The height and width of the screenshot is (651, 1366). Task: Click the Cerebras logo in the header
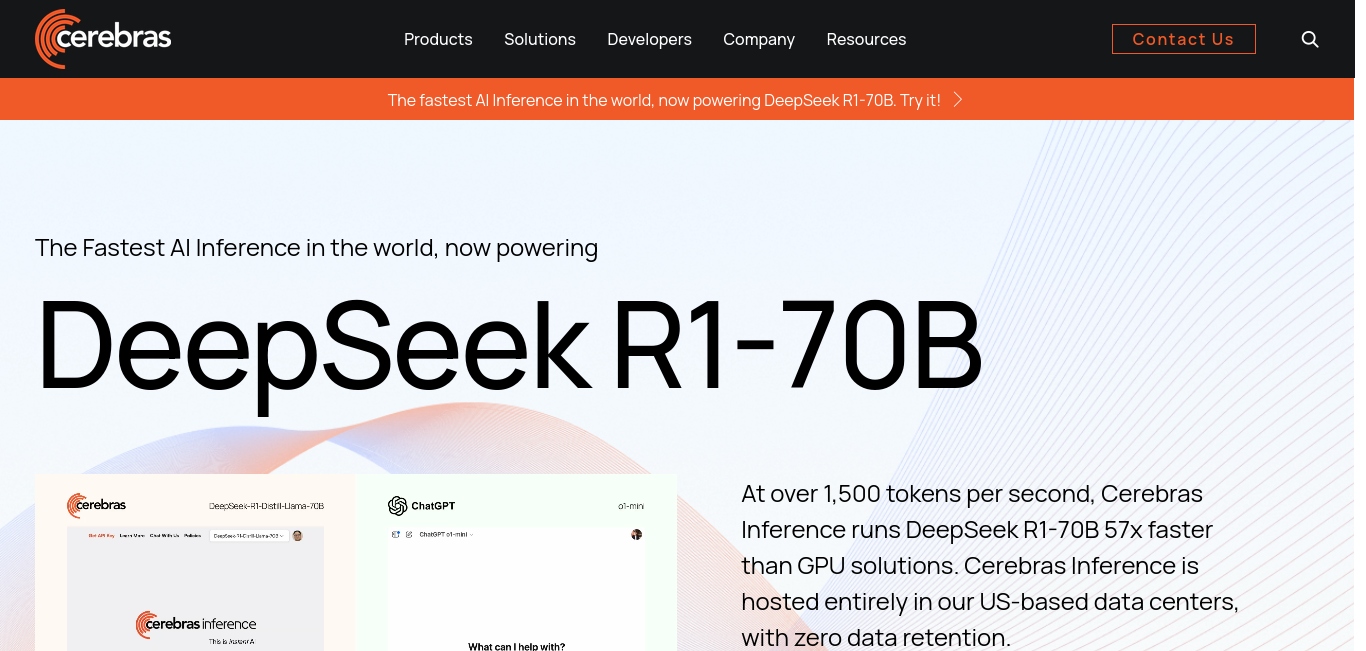tap(103, 39)
